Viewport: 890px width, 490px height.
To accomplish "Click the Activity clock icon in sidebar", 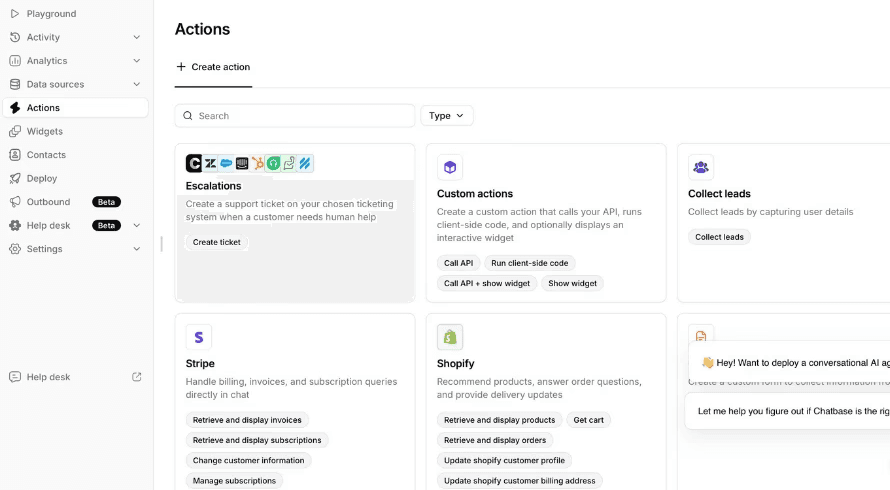I will point(15,37).
